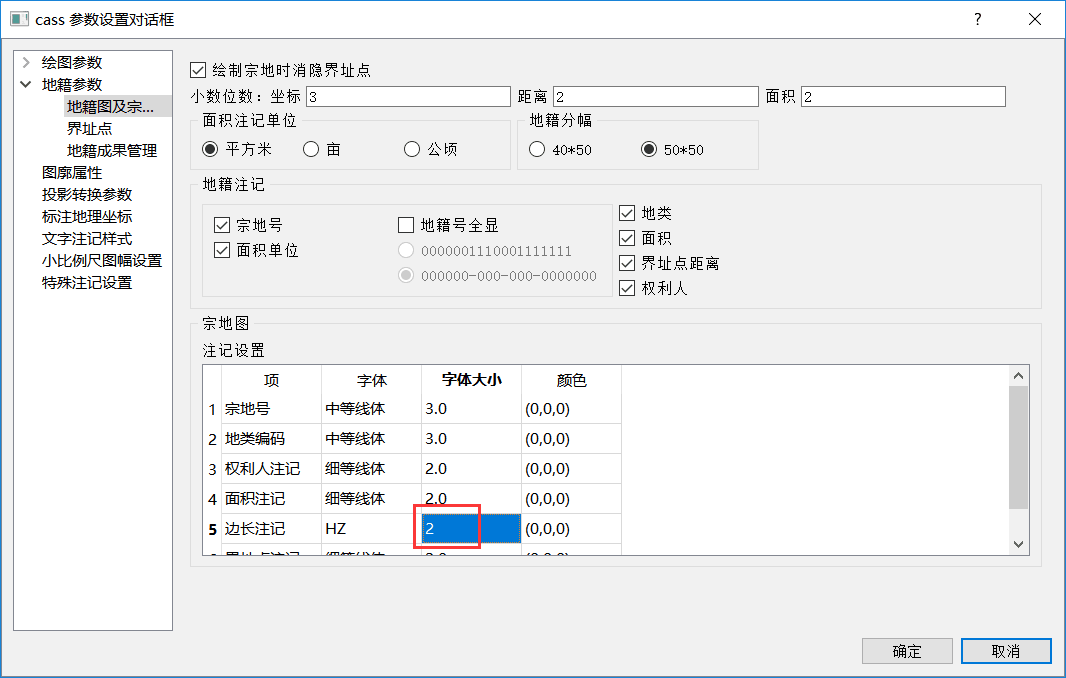Enable the 地籍号全显 checkbox
The width and height of the screenshot is (1066, 678).
406,225
